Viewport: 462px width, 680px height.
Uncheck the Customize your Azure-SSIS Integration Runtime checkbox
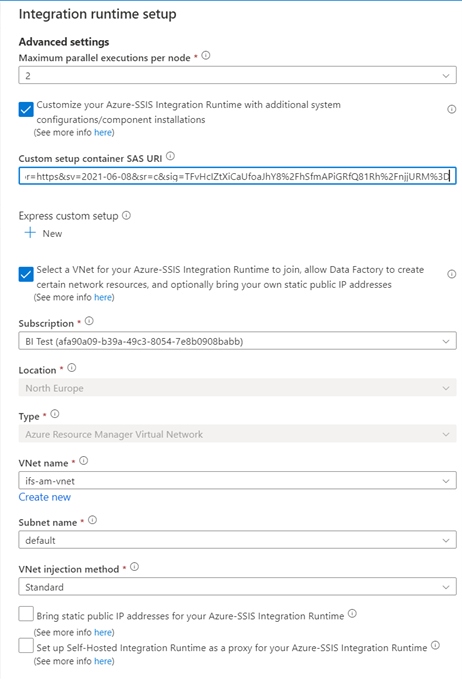26,109
